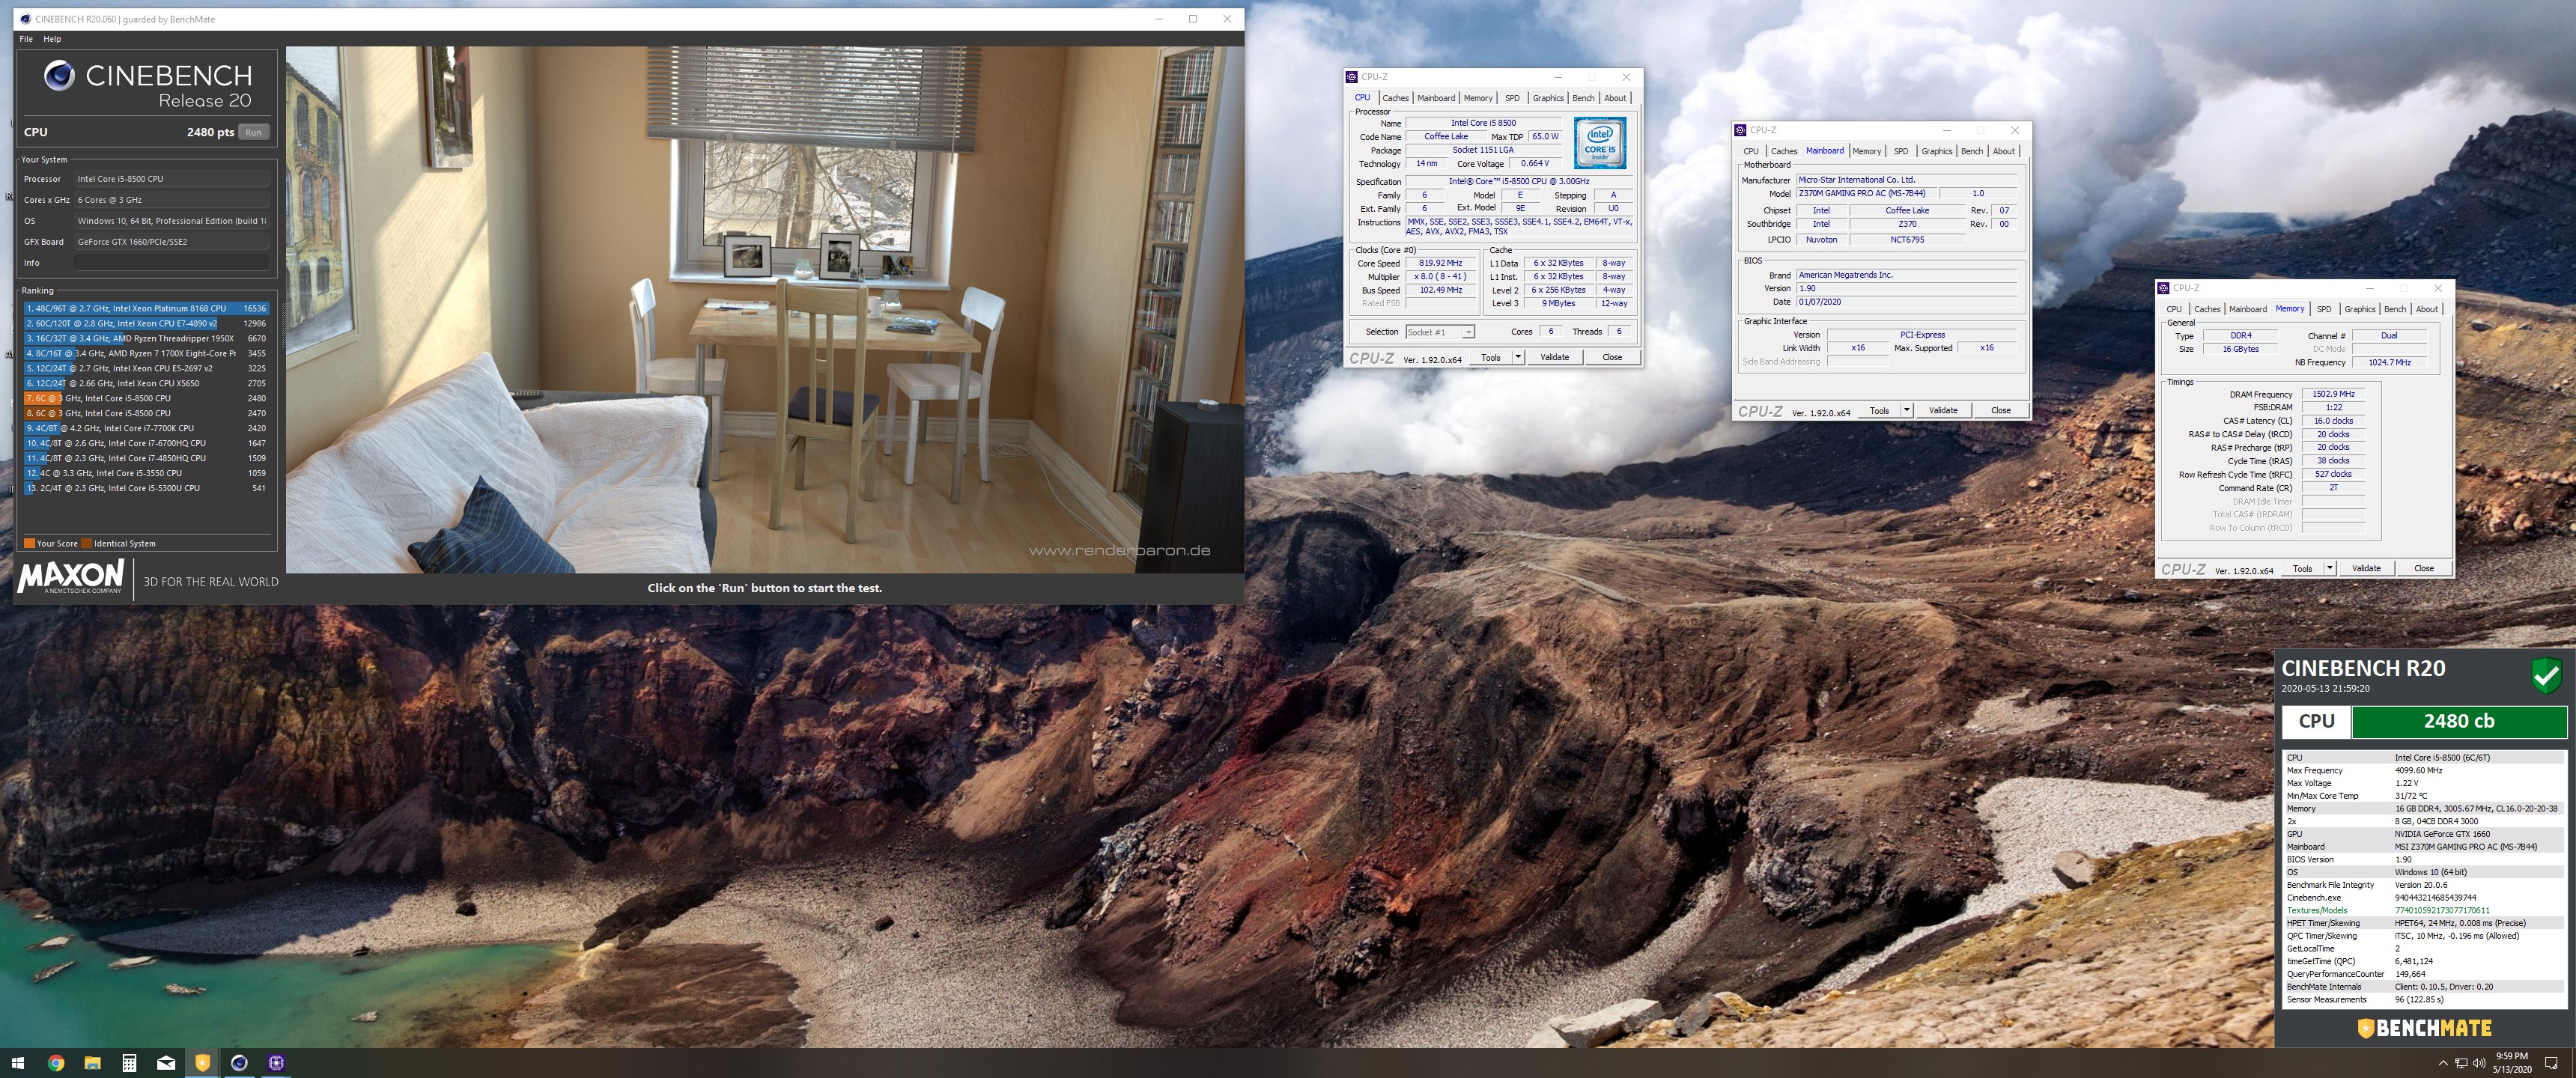Screen dimensions: 2576x1078
Task: Open About tab in CPU-Z CPU window
Action: coord(1615,98)
